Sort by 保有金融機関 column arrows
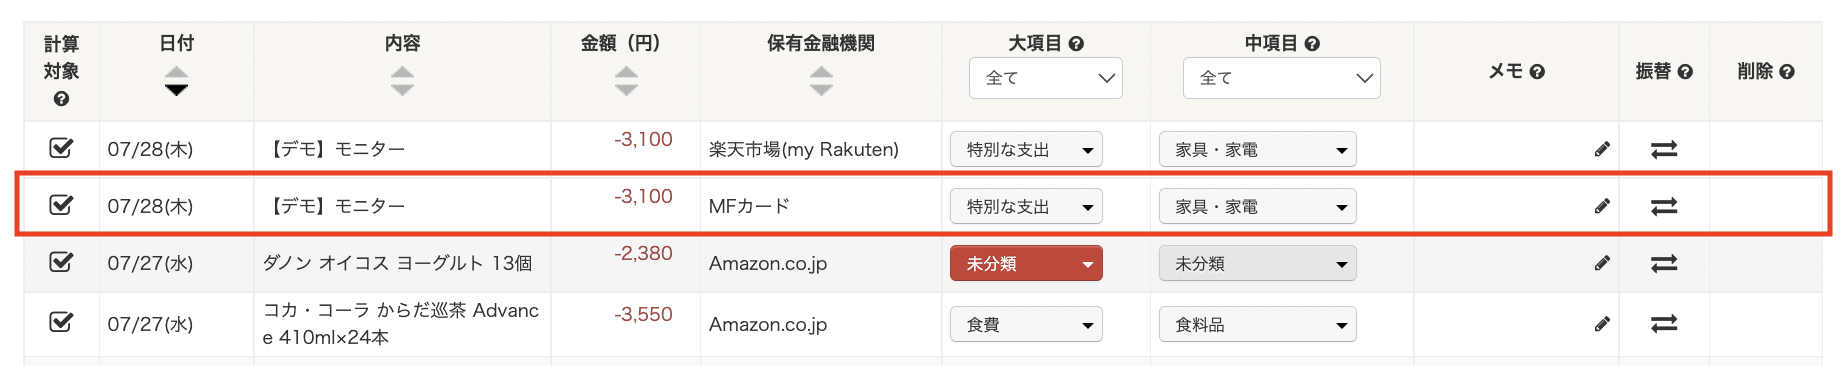The width and height of the screenshot is (1844, 366). [x=821, y=81]
